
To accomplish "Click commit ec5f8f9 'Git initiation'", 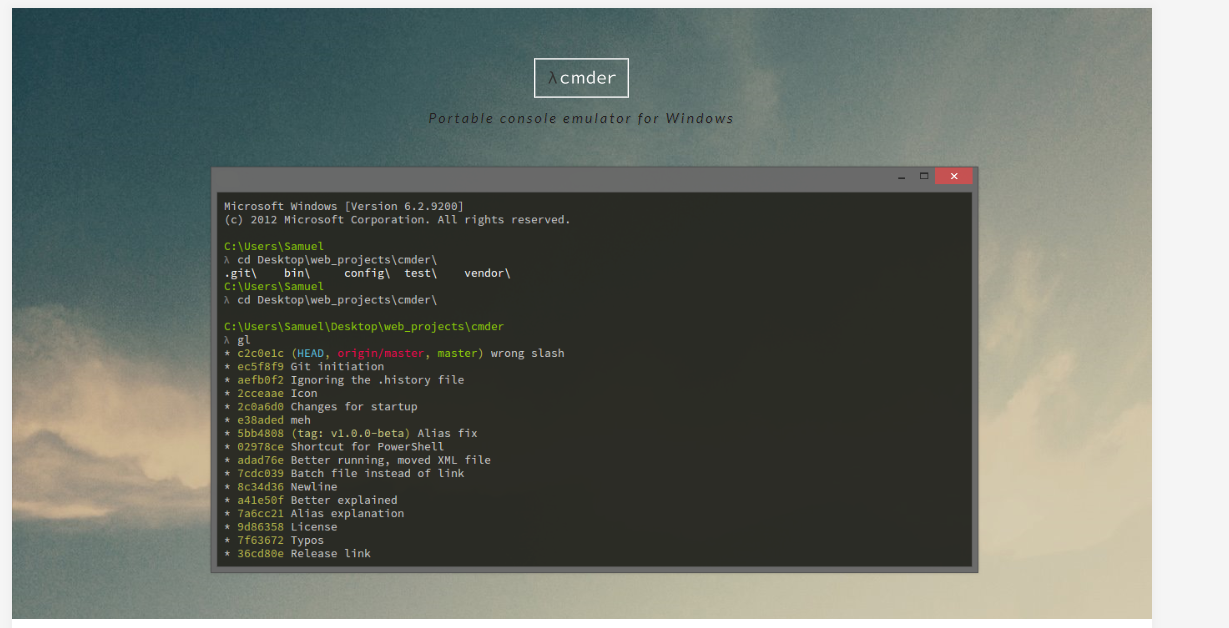I will point(304,366).
